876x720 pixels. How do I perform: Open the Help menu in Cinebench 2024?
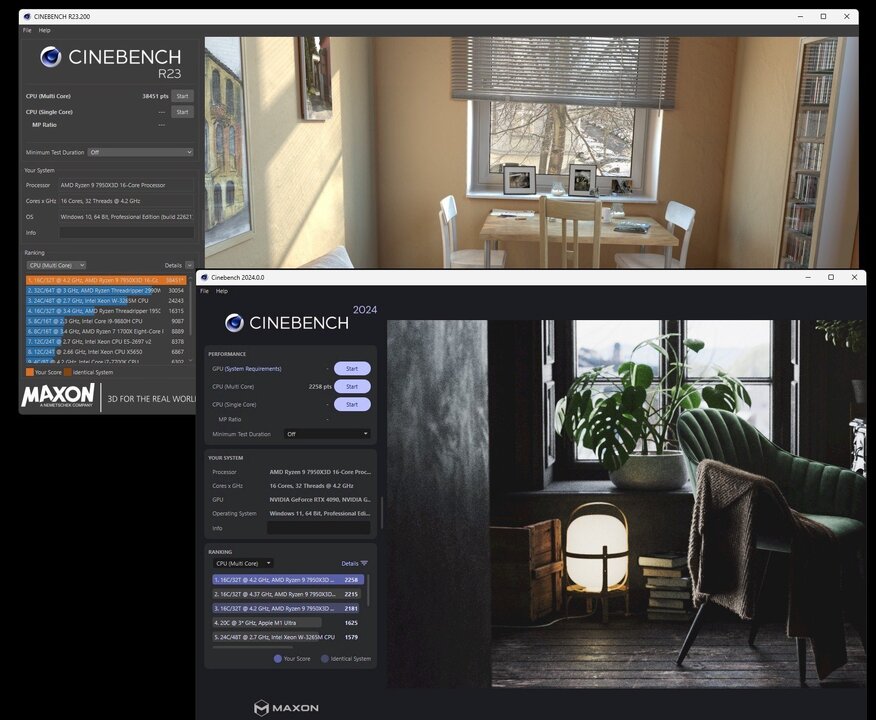(222, 291)
